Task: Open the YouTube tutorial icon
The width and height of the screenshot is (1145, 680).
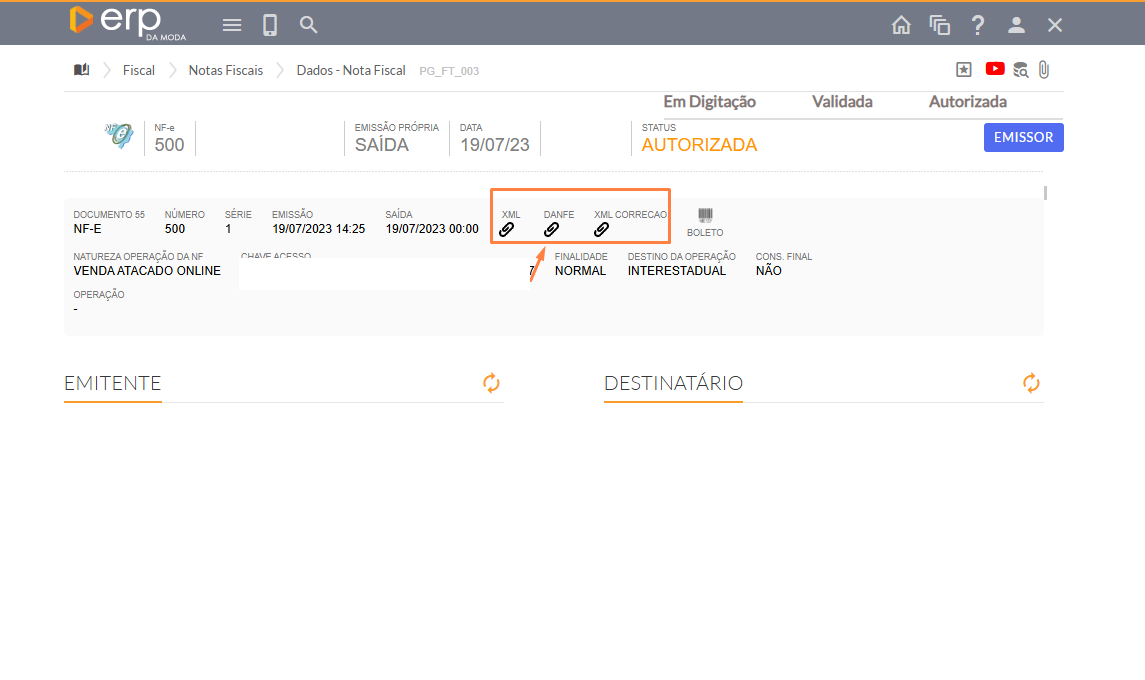Action: [995, 69]
